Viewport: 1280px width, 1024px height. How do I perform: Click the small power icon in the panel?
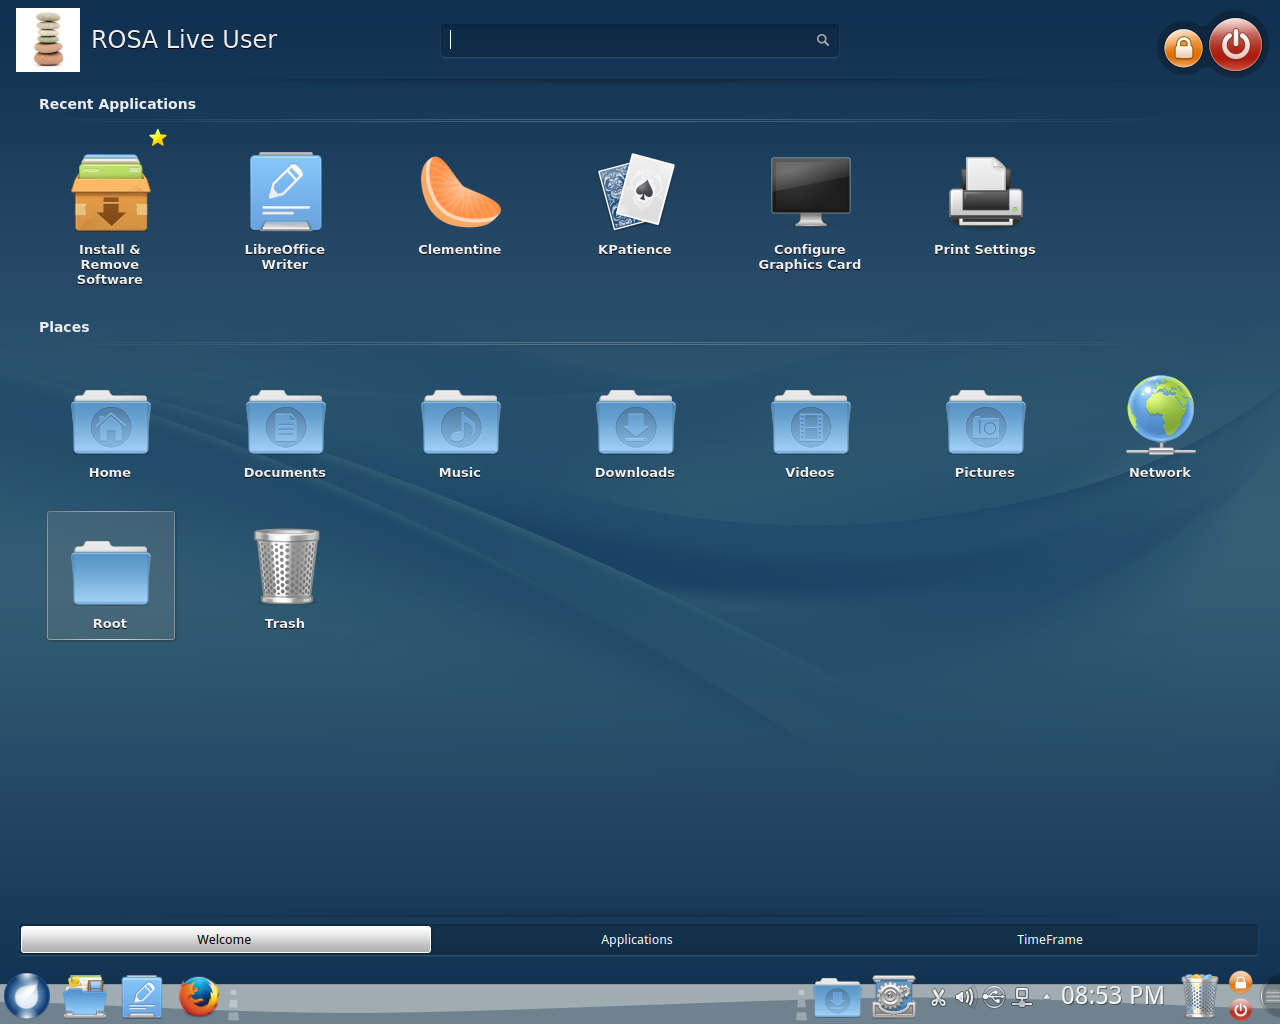coord(1240,1009)
